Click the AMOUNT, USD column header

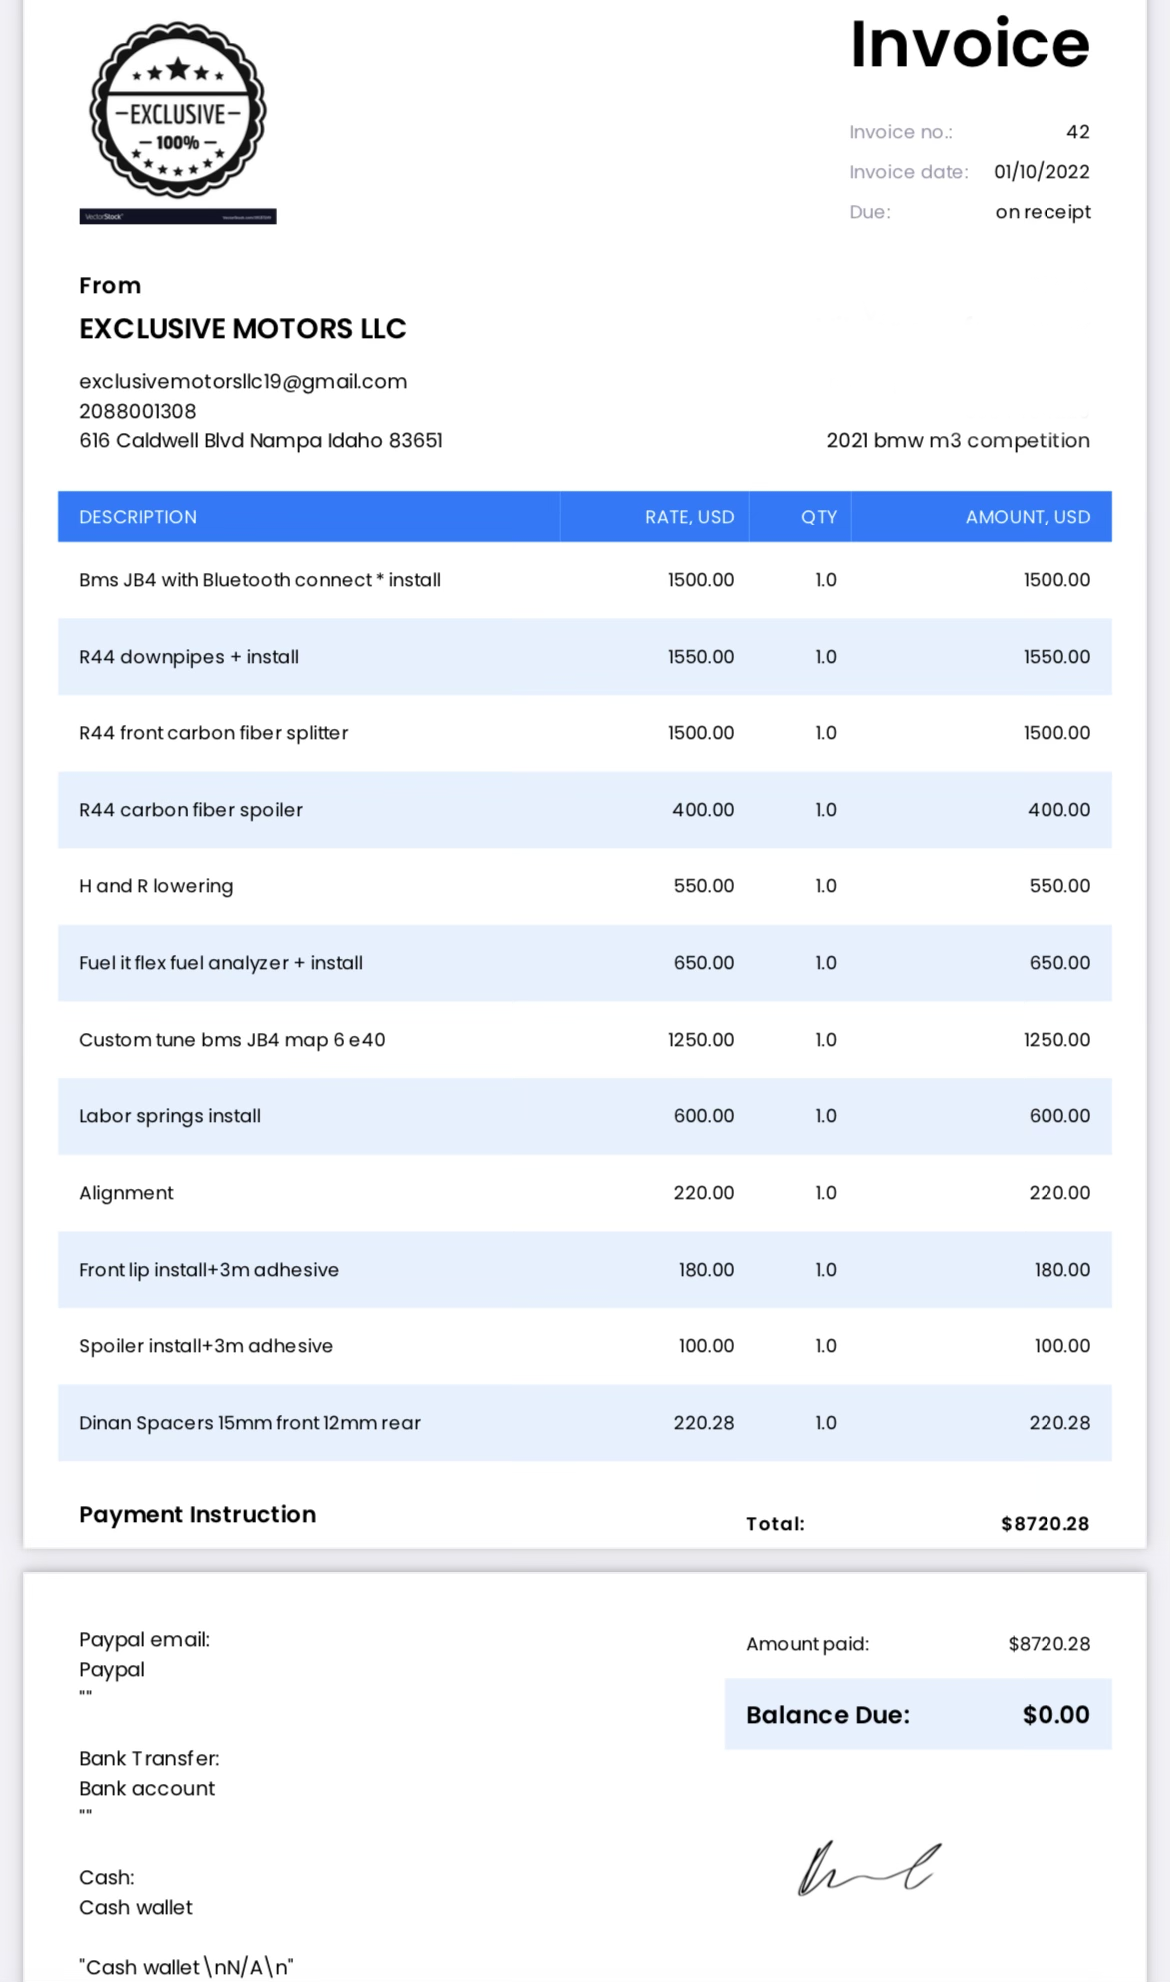pos(1027,517)
